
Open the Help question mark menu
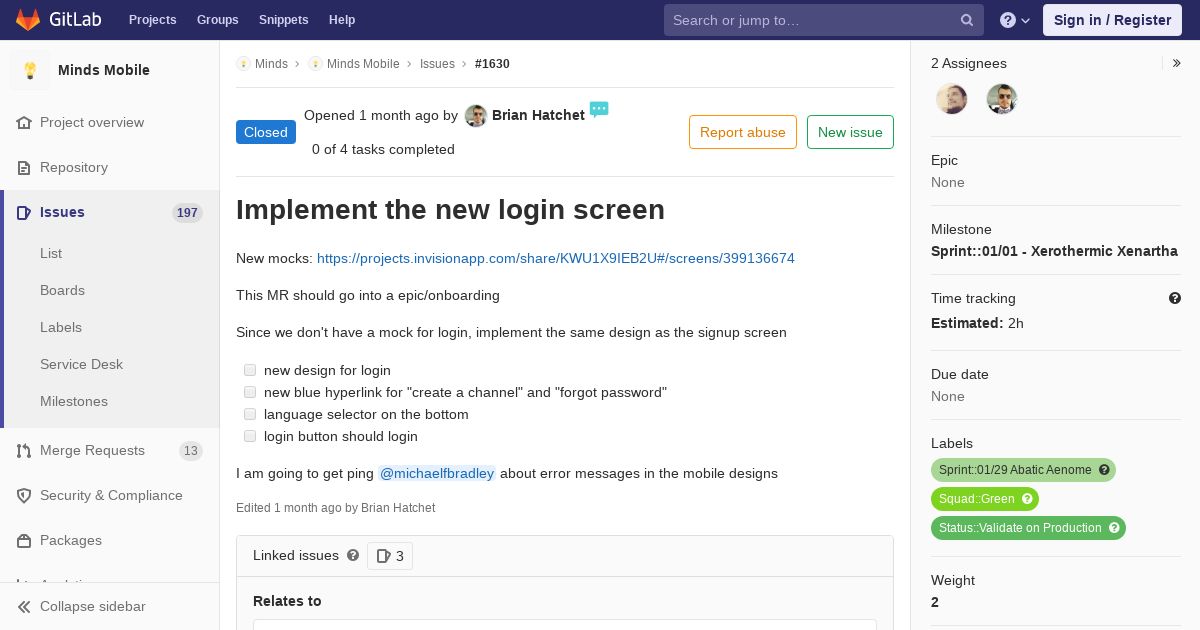coord(1015,20)
